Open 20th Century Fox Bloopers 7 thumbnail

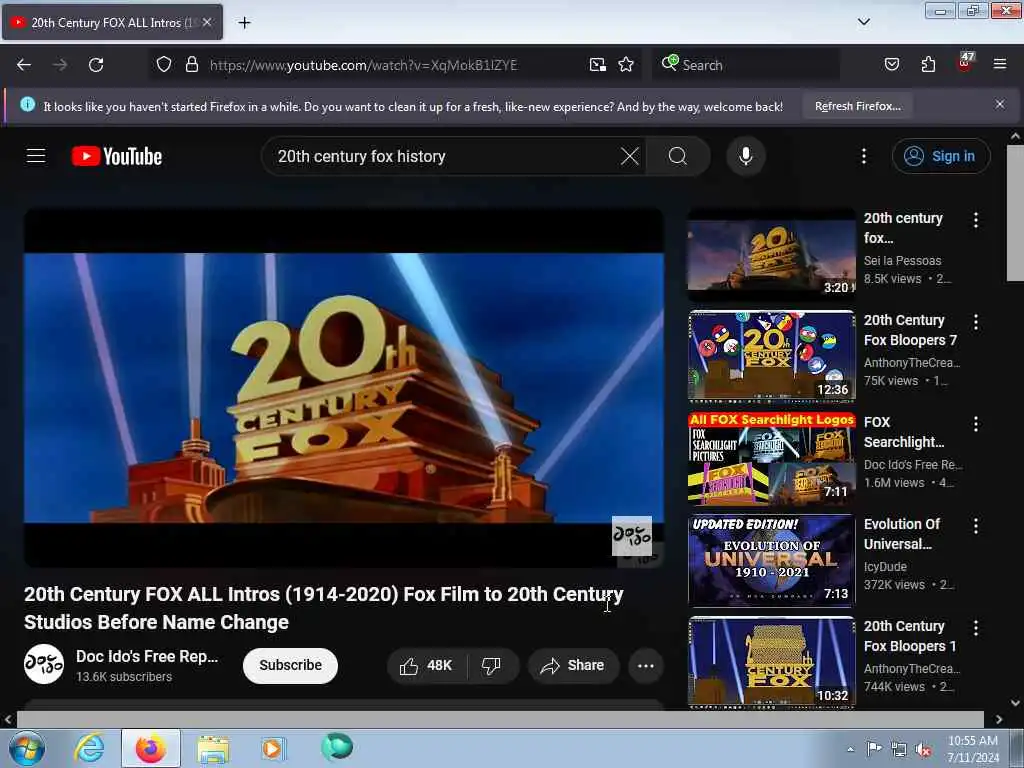pos(772,356)
